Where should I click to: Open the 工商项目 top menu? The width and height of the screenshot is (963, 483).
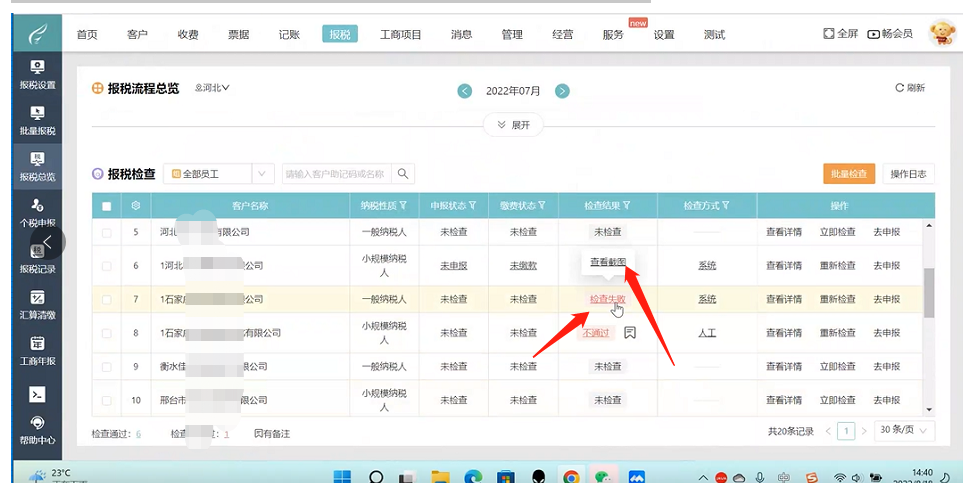coord(399,34)
